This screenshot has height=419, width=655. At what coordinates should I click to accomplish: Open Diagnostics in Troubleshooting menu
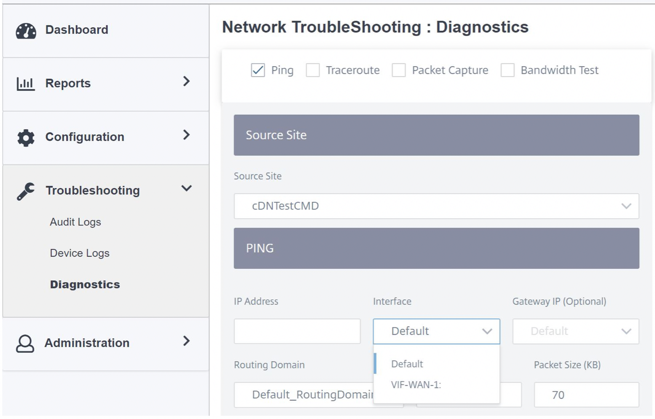pyautogui.click(x=85, y=284)
